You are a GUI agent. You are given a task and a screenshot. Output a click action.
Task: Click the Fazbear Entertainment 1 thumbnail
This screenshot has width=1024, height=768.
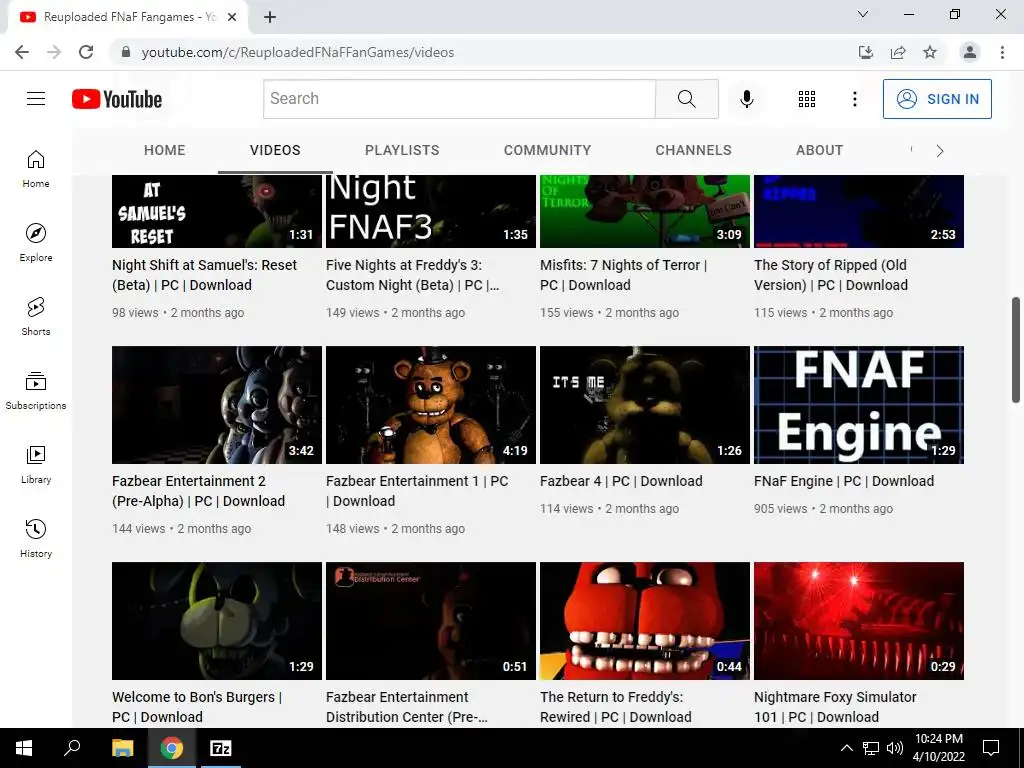click(x=430, y=405)
